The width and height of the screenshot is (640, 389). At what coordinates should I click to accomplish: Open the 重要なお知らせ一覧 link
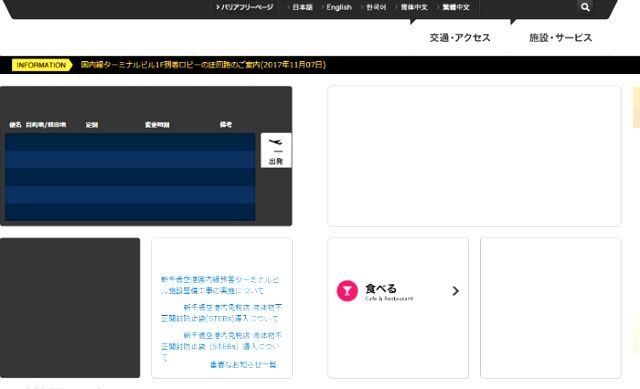[243, 365]
